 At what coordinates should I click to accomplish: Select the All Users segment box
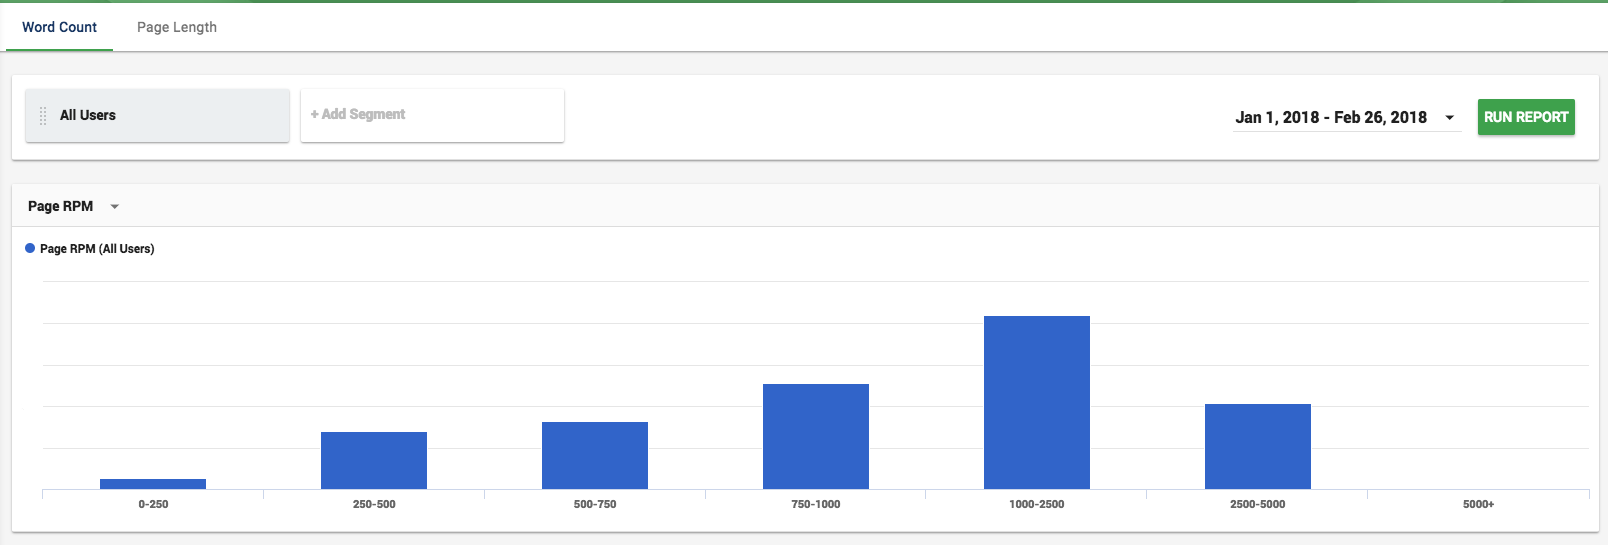coord(157,116)
